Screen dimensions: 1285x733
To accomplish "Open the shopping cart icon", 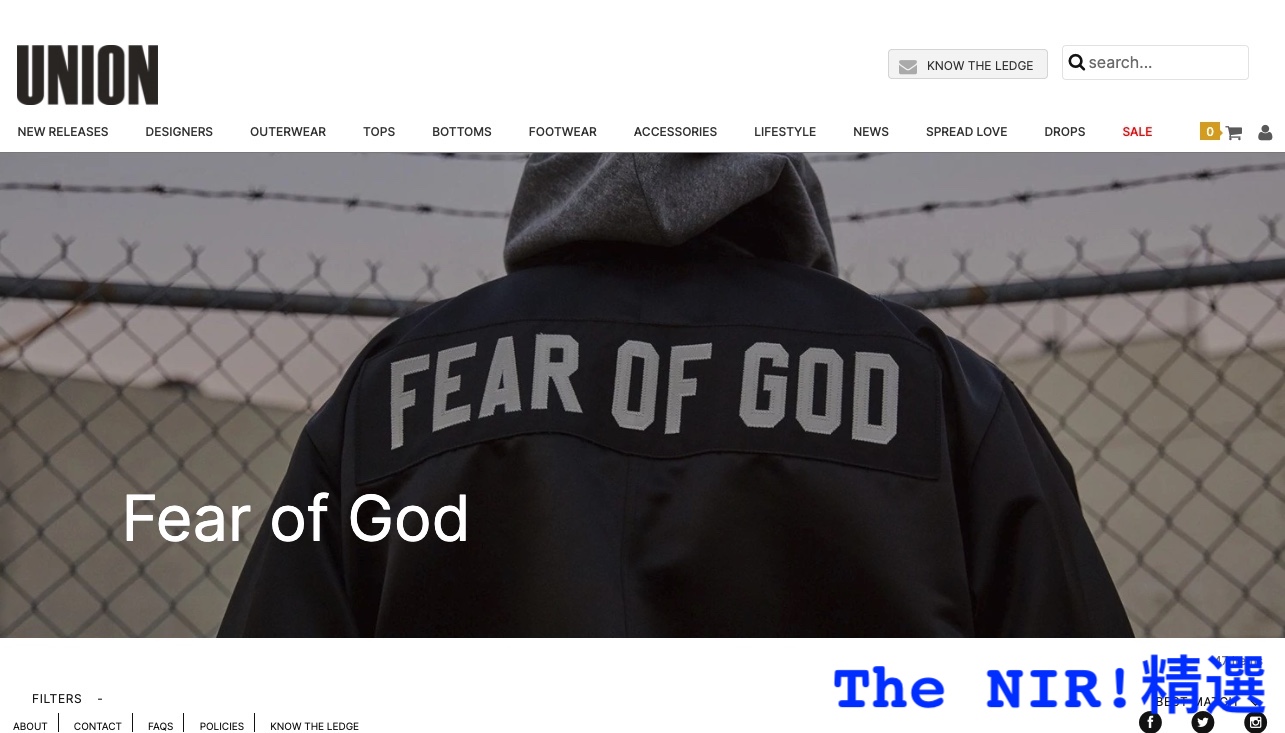I will pos(1233,132).
